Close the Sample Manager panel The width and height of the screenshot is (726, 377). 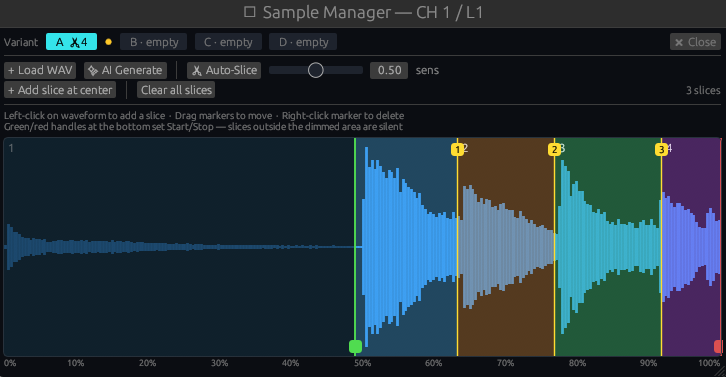(695, 42)
